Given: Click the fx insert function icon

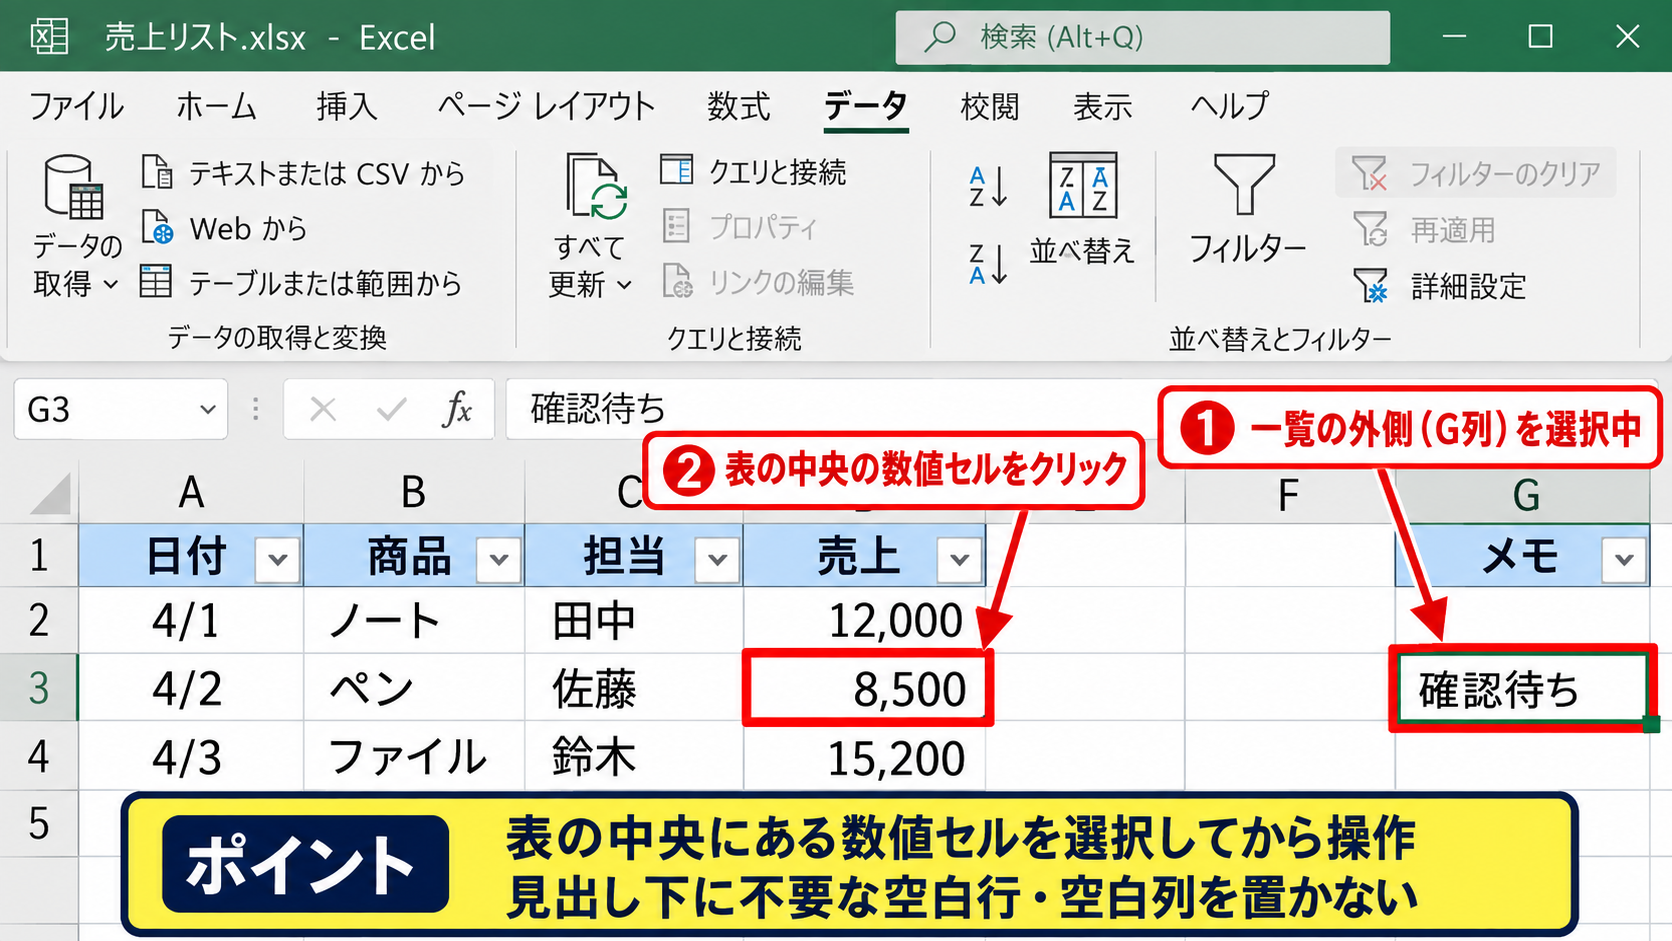Looking at the screenshot, I should coord(457,409).
